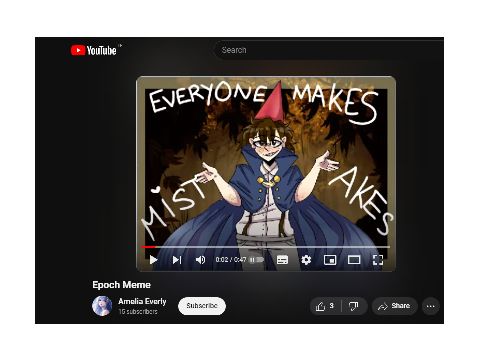Play the video with the play button

pyautogui.click(x=153, y=260)
